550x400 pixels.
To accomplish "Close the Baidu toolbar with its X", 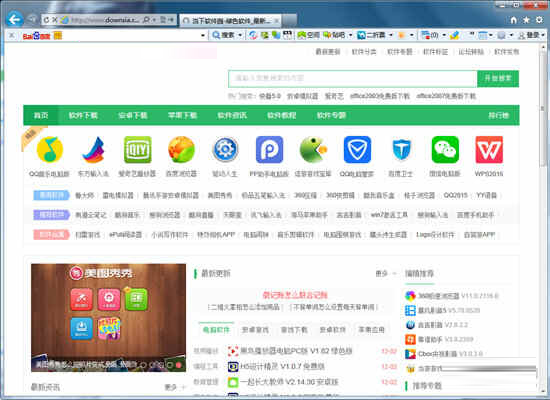I will [x=12, y=35].
